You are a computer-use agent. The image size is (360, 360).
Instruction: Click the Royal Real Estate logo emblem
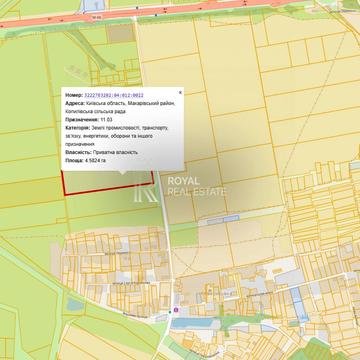[x=146, y=193]
